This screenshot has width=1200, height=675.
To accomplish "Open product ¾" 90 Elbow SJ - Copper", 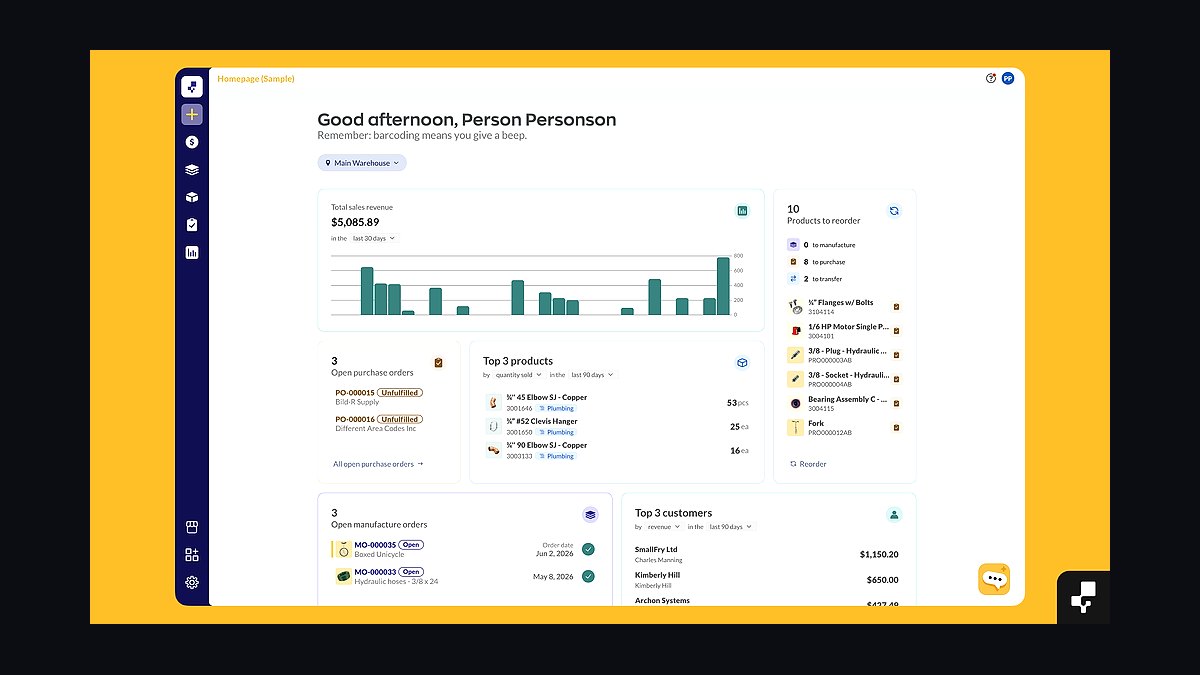I will coord(547,446).
